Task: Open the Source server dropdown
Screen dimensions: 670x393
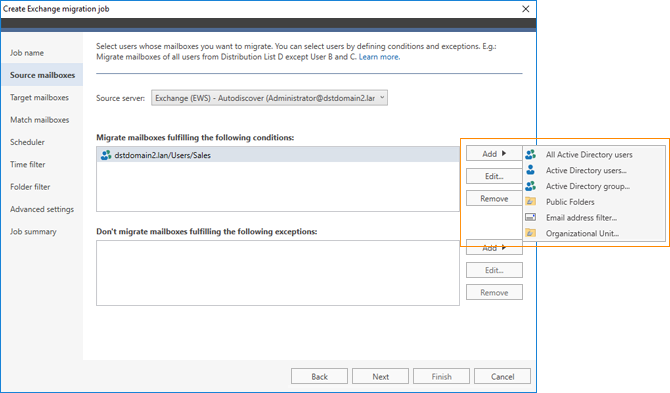Action: [x=269, y=98]
